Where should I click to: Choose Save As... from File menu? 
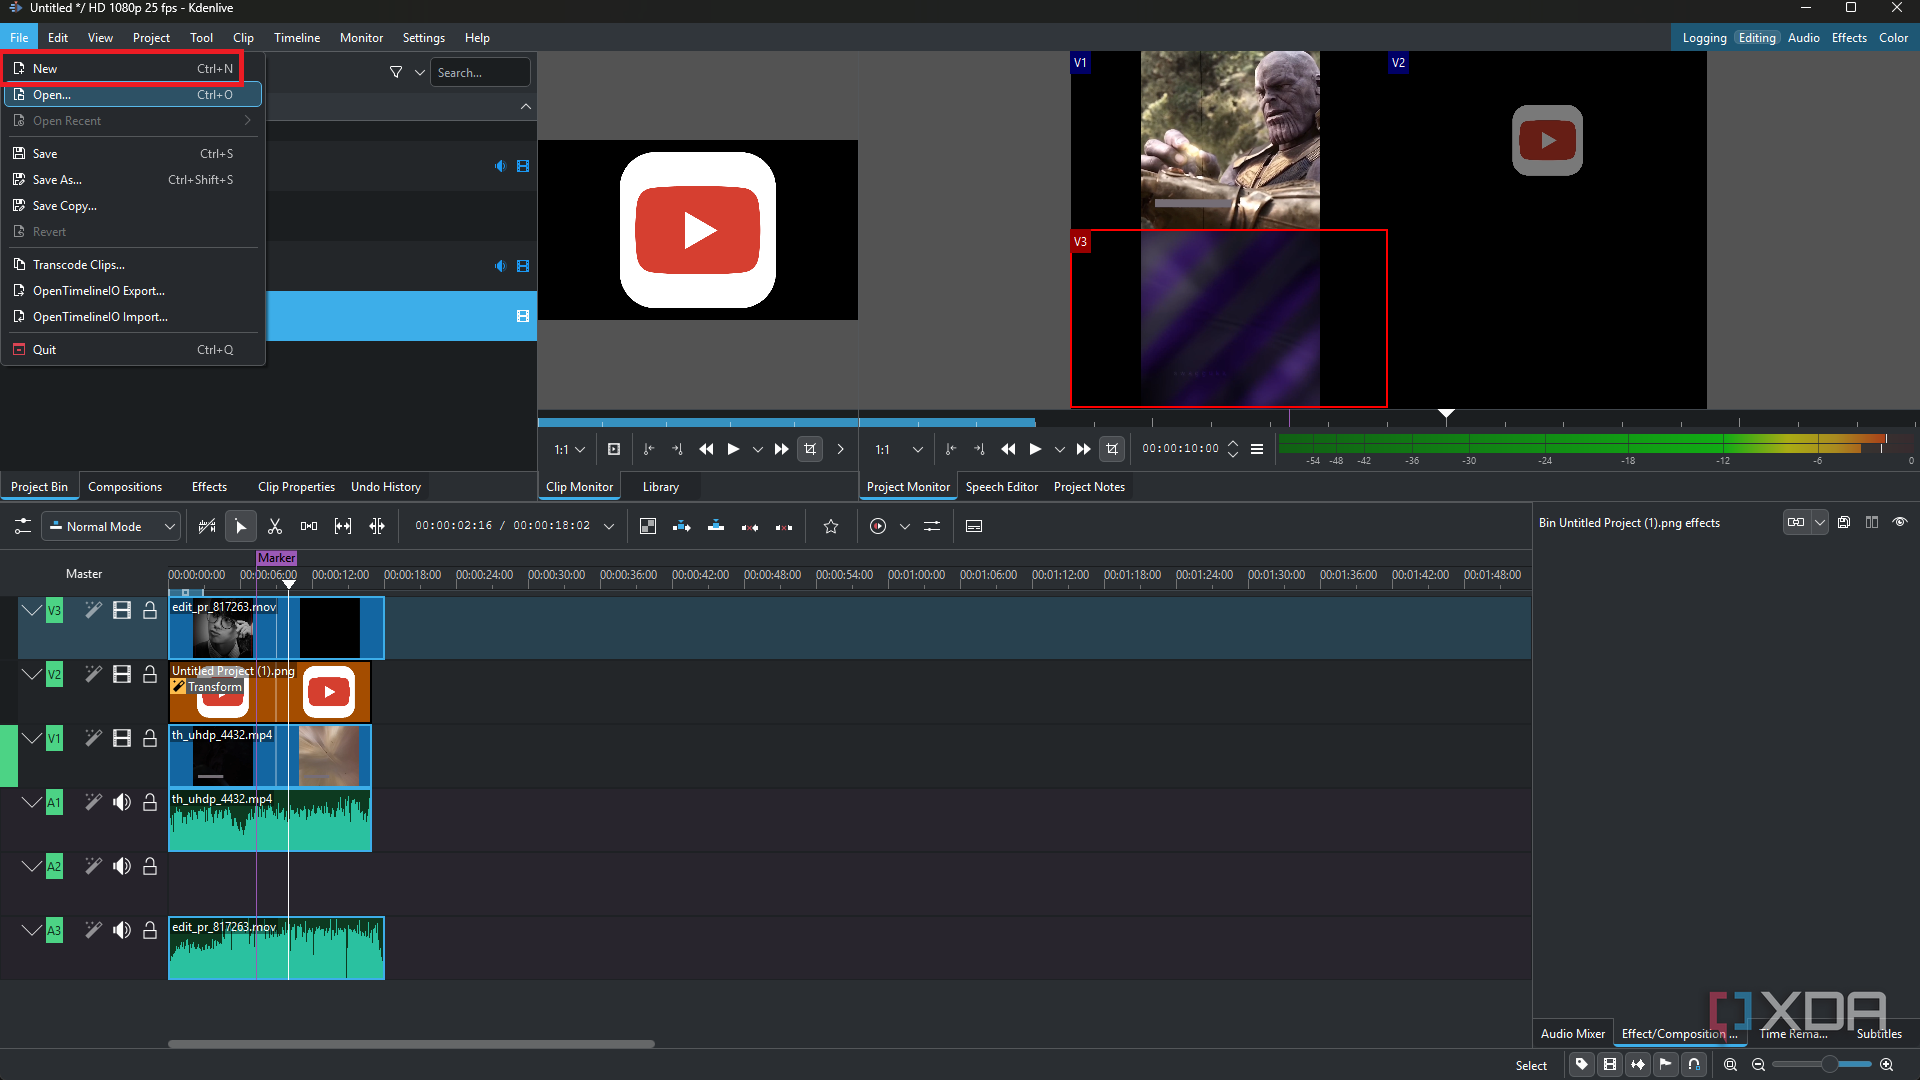[x=133, y=180]
